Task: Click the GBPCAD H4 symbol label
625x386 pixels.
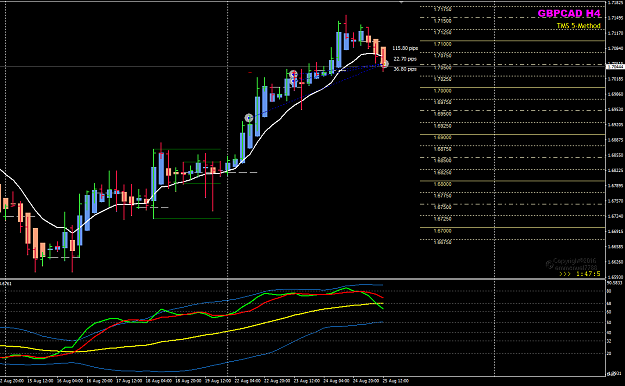Action: (569, 14)
